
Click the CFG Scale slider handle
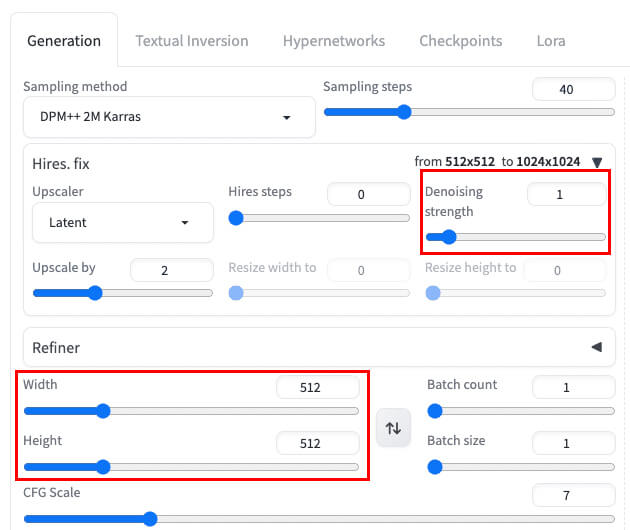(x=150, y=518)
